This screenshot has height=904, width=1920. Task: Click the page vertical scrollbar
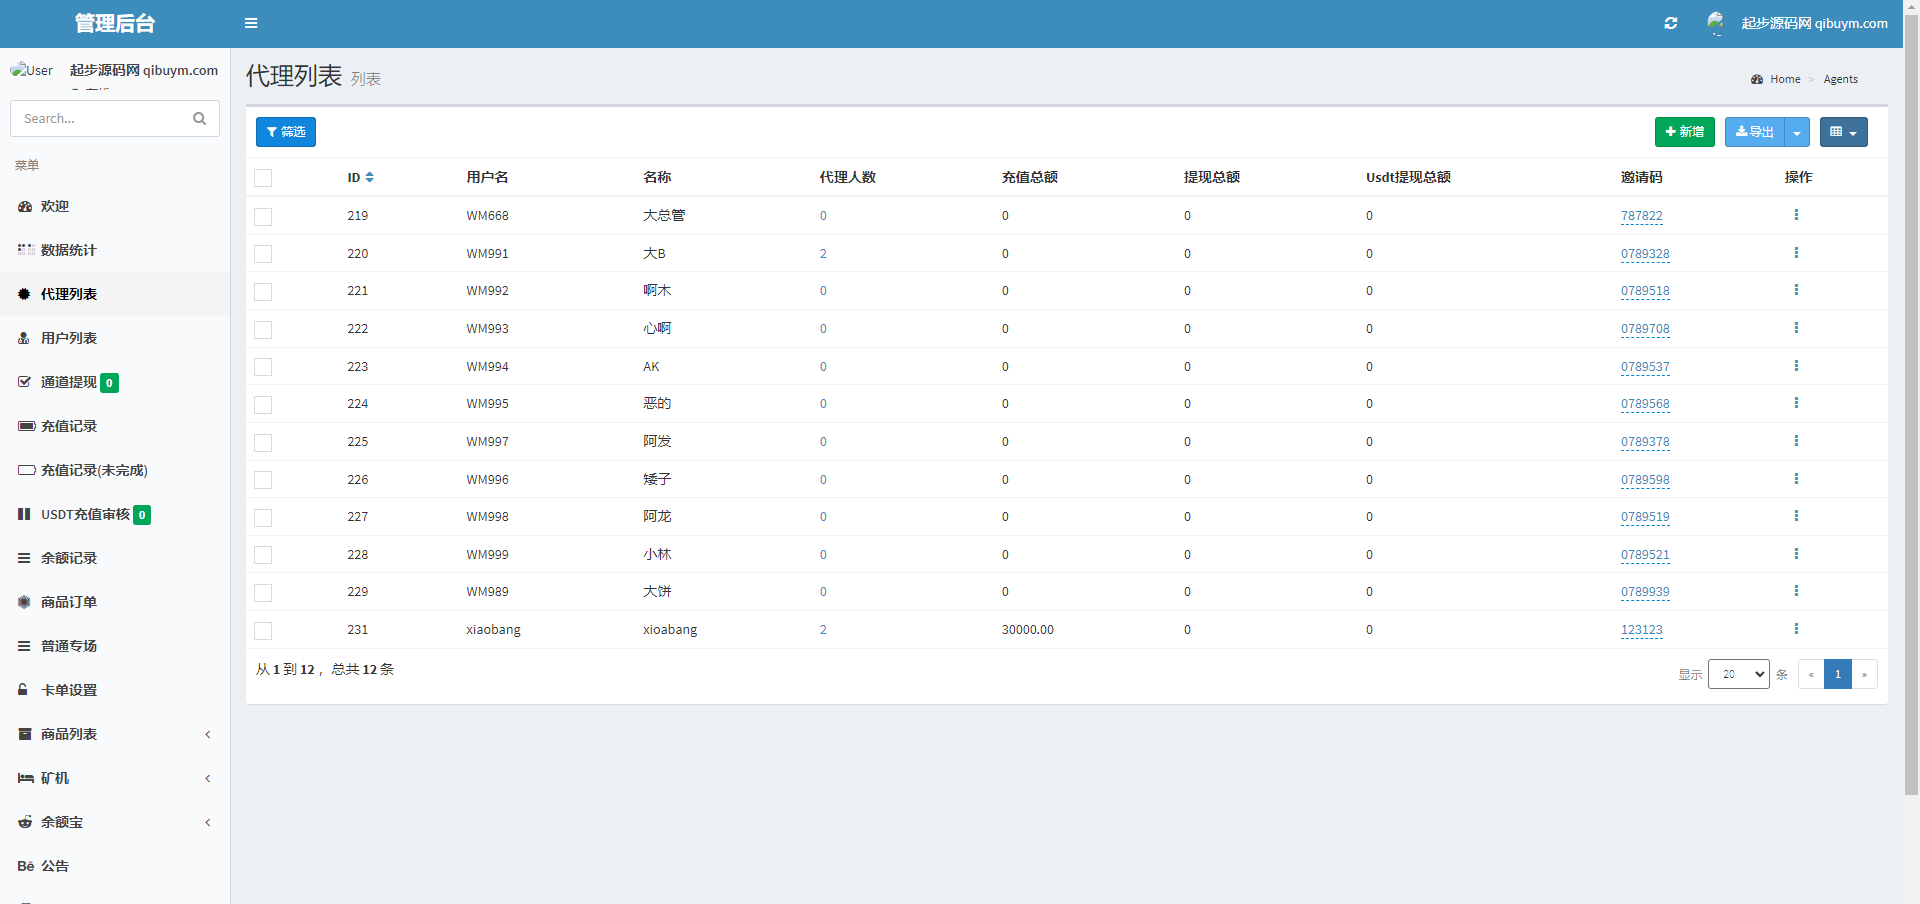click(1911, 400)
